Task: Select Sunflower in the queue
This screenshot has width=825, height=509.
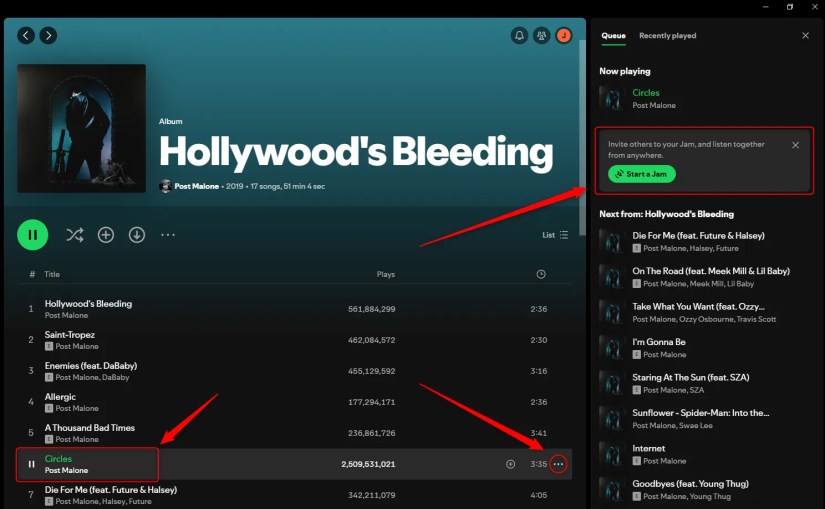Action: (701, 413)
